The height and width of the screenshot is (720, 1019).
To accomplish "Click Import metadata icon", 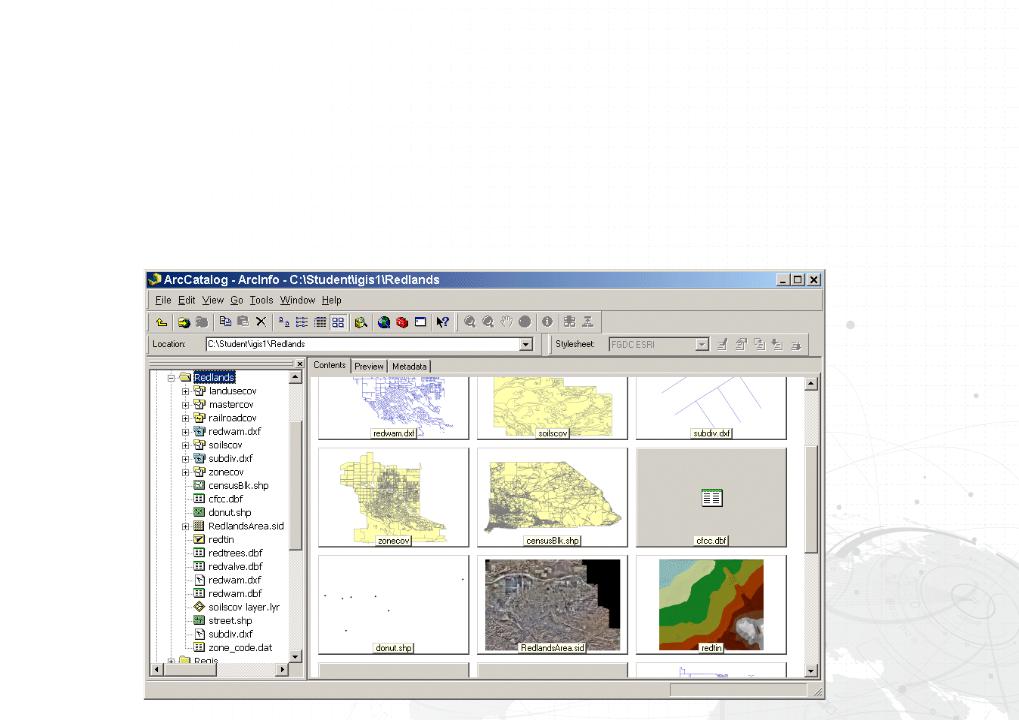I will tap(777, 344).
